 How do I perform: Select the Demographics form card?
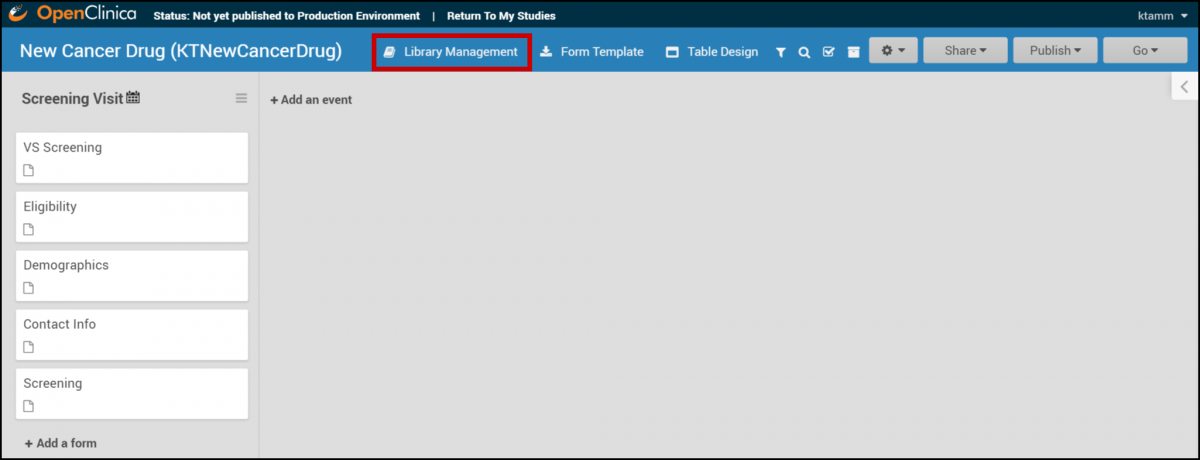coord(132,276)
